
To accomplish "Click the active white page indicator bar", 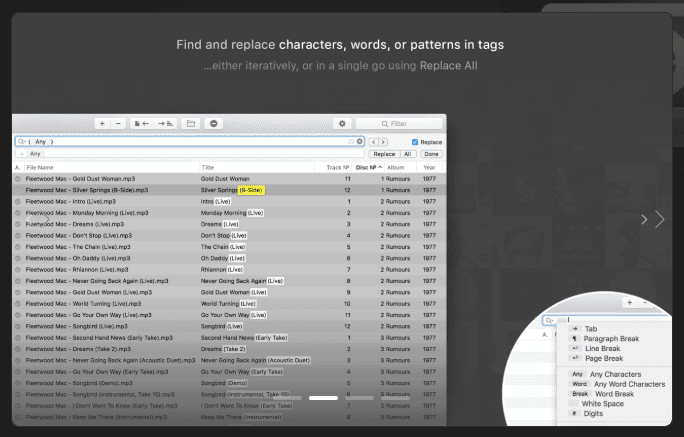I will (323, 398).
